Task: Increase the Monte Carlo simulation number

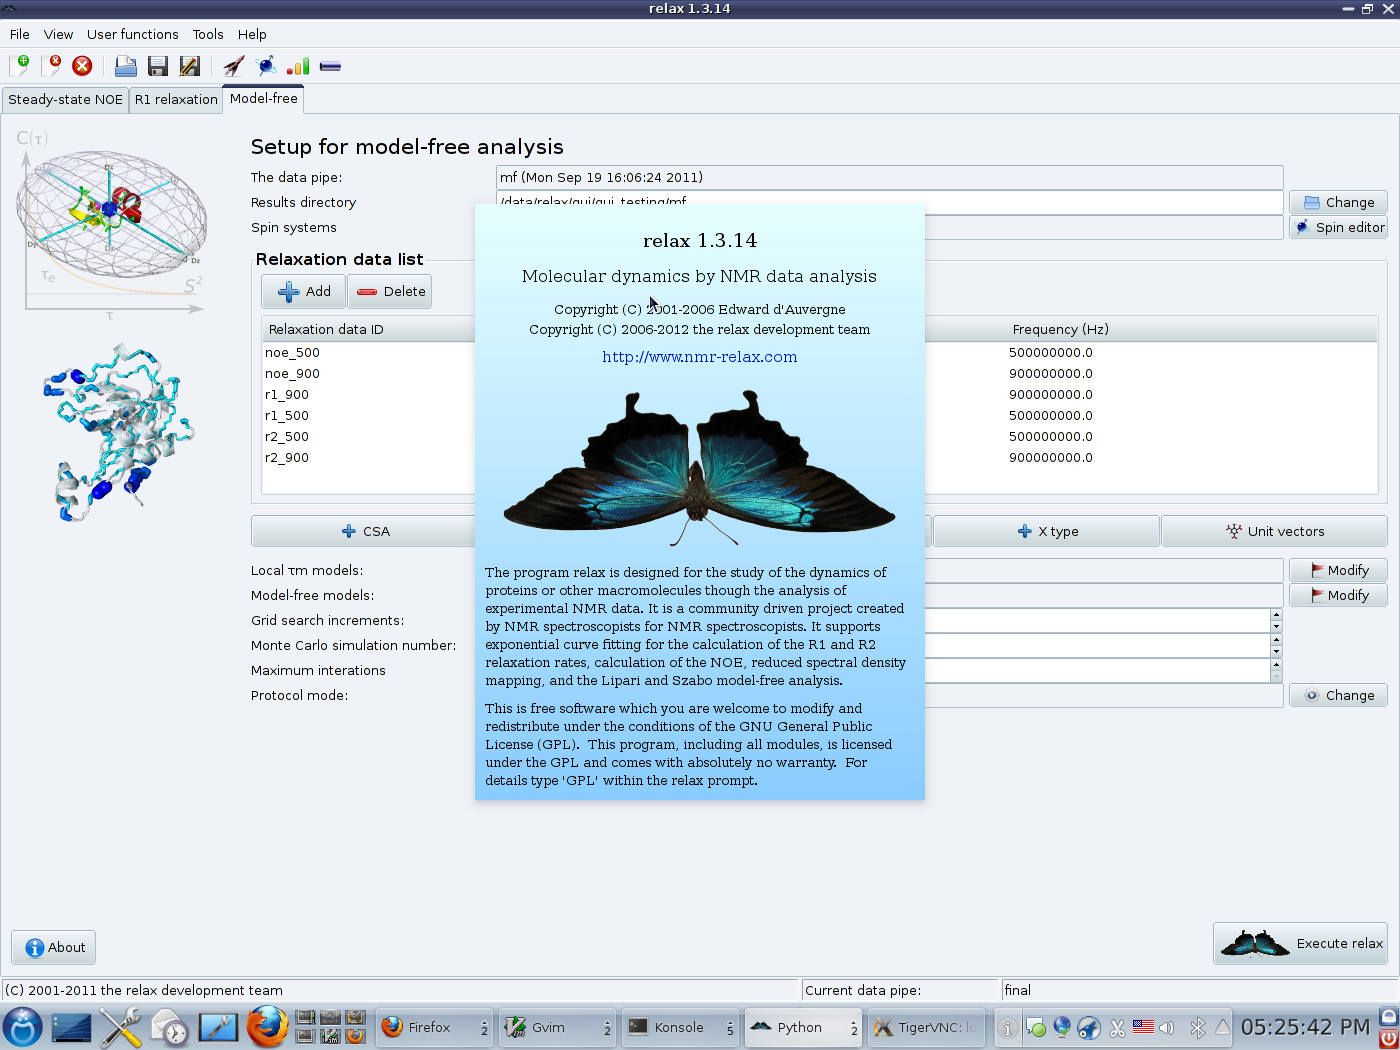Action: coord(1276,640)
